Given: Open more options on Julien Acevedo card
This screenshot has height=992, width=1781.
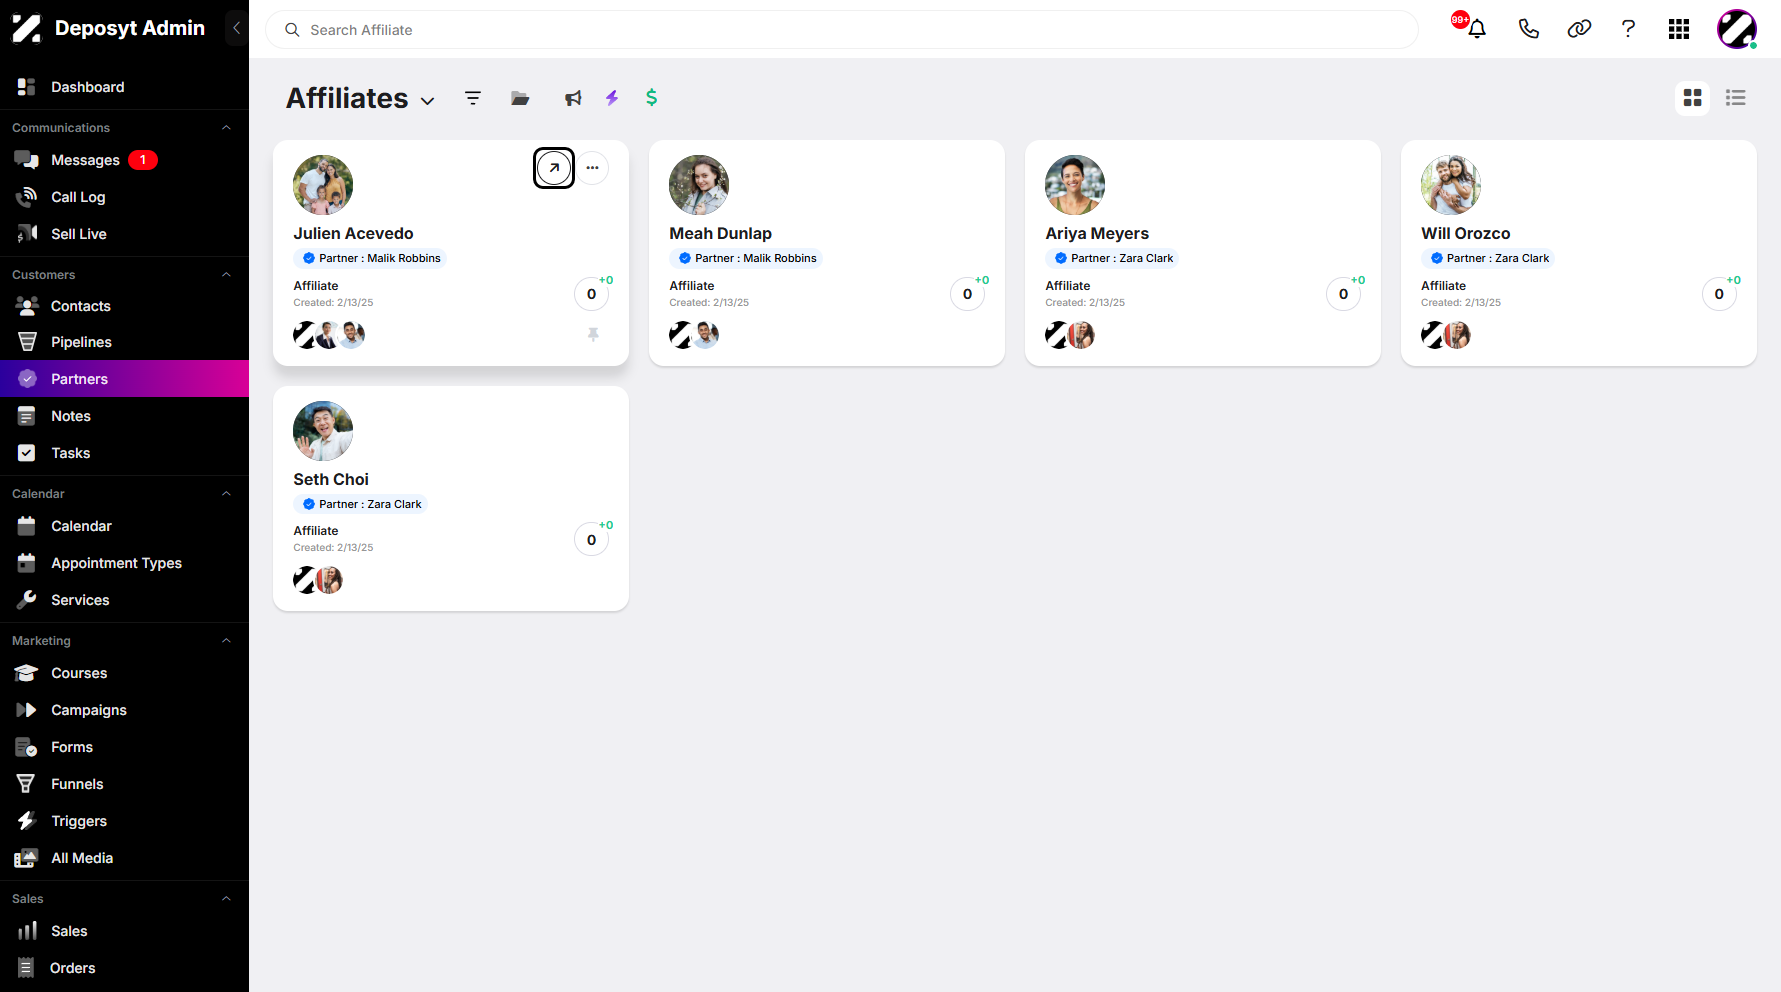Looking at the screenshot, I should 593,168.
